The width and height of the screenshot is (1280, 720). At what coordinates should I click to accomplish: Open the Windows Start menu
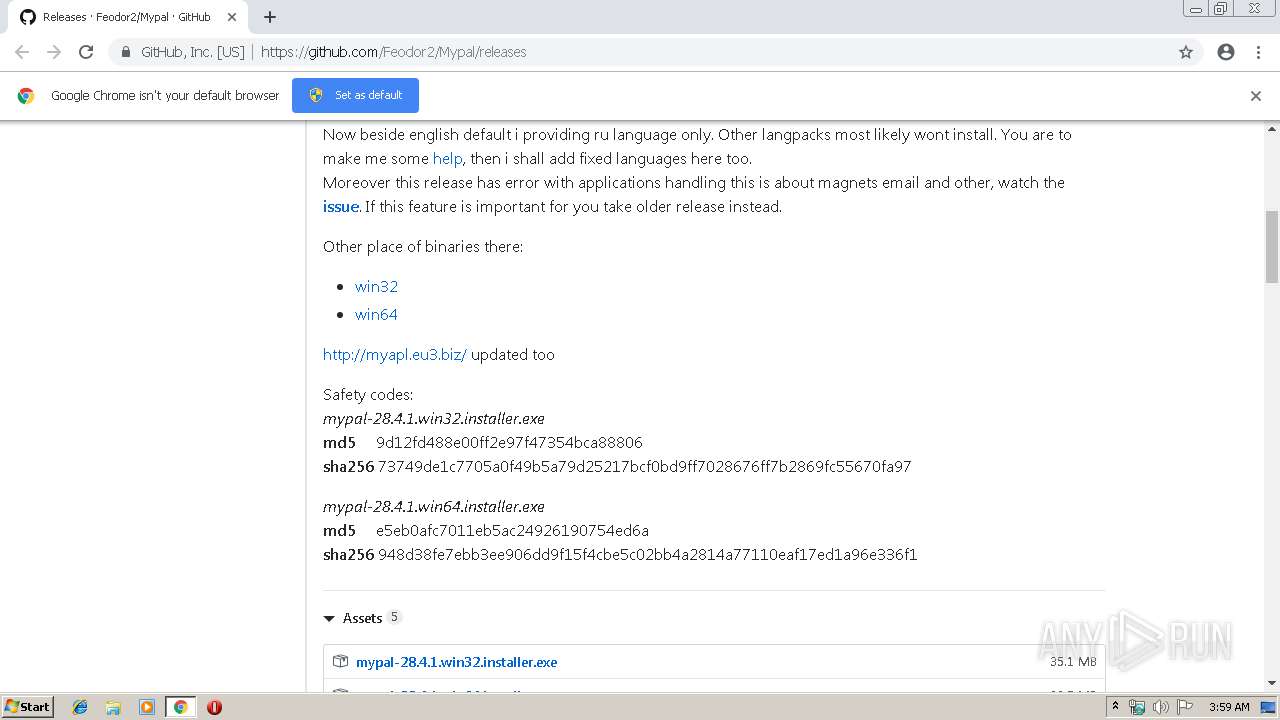click(x=27, y=706)
